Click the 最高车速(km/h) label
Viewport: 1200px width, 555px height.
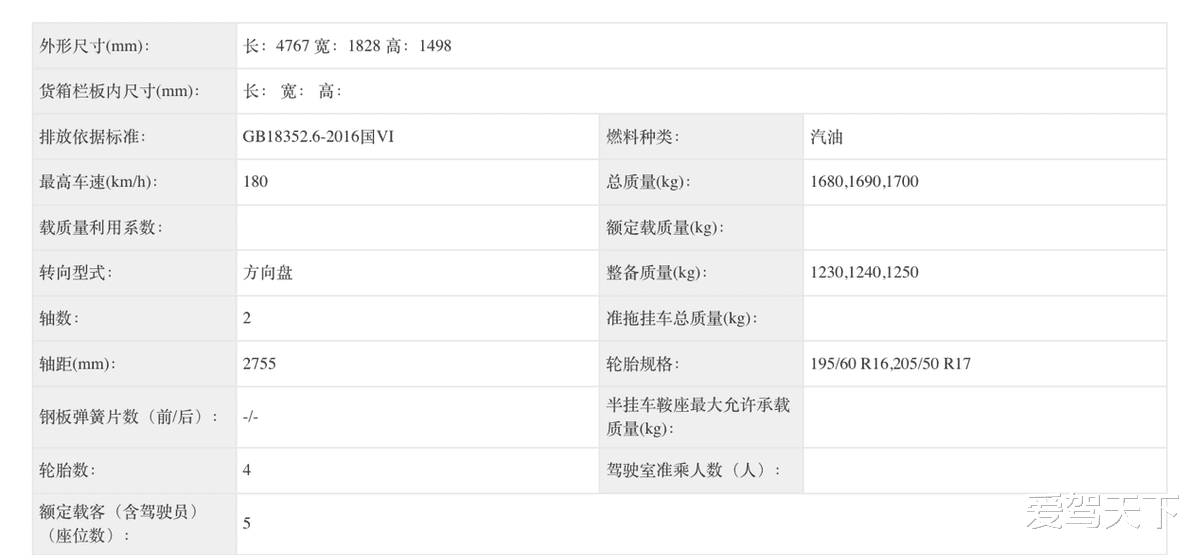[98, 182]
